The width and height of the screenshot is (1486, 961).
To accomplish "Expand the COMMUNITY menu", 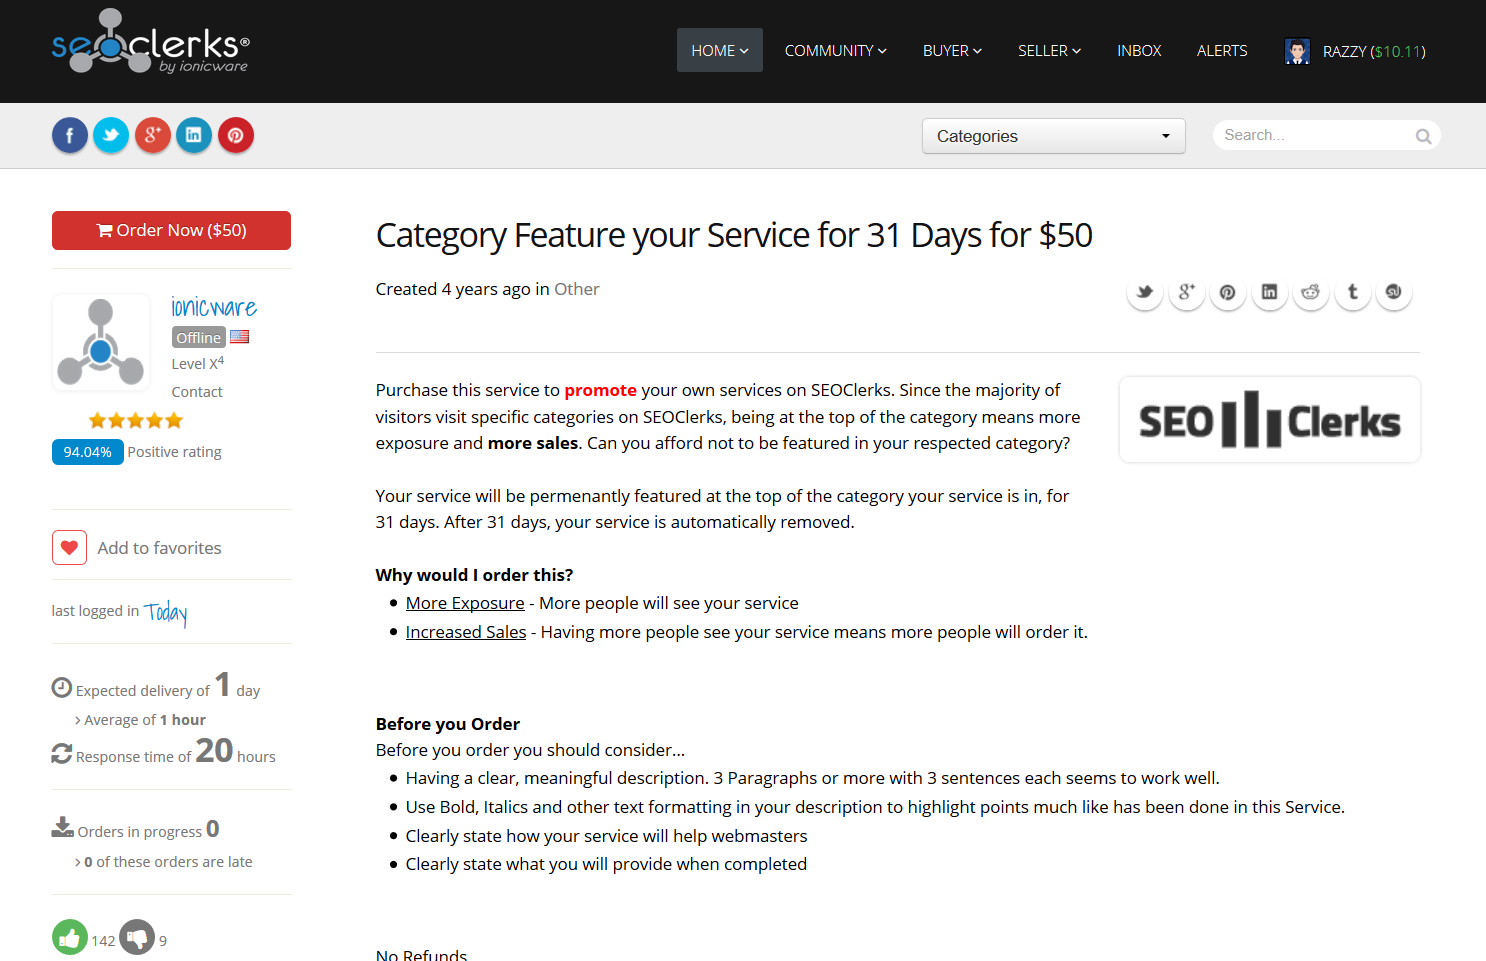I will pyautogui.click(x=835, y=50).
